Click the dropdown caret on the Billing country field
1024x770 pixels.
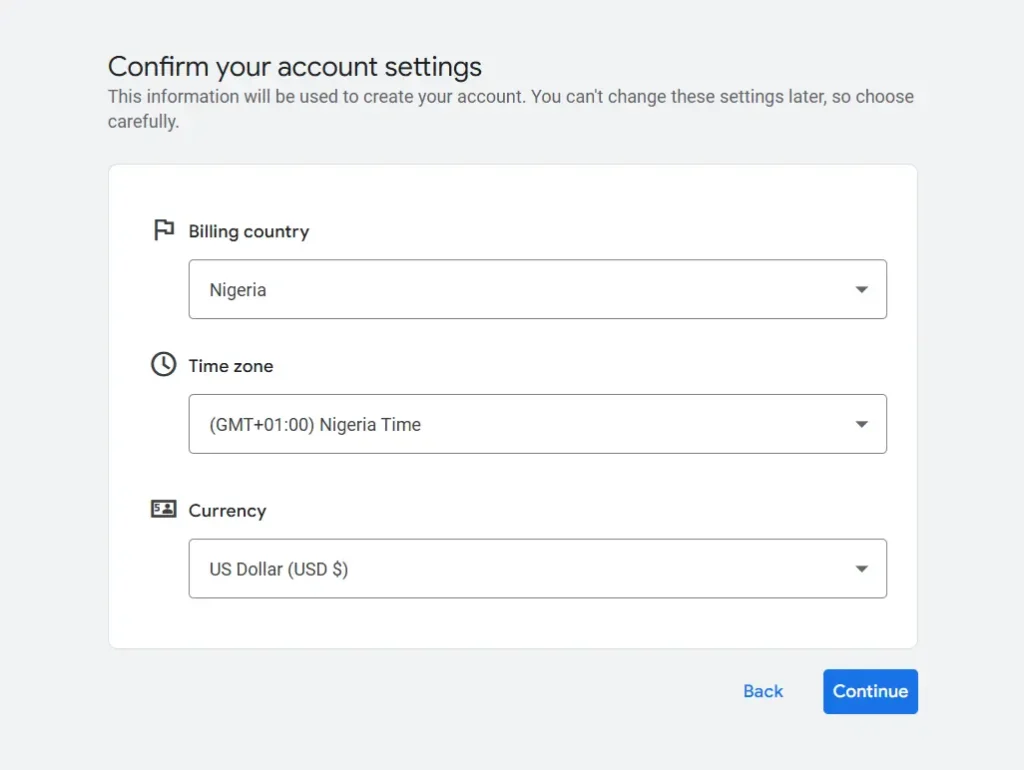(x=861, y=289)
